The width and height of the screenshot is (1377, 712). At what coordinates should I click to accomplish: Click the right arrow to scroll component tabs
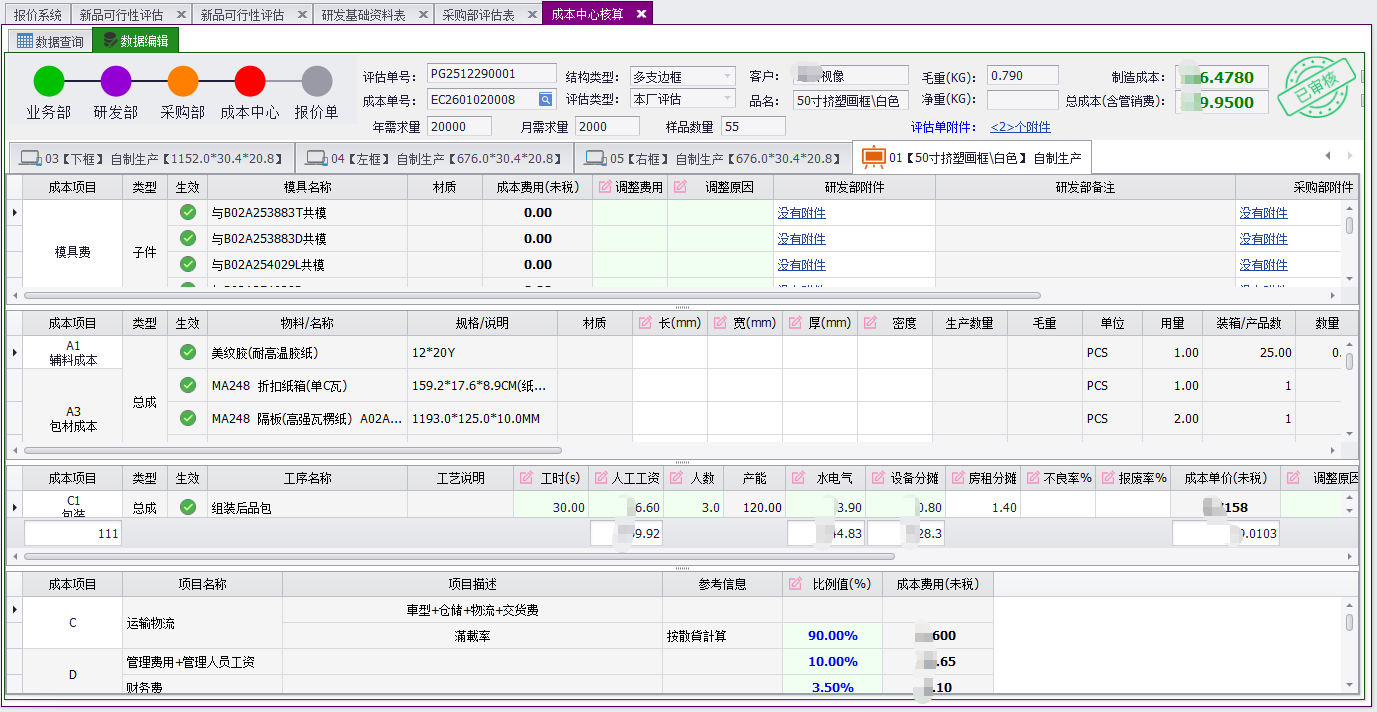coord(1349,156)
